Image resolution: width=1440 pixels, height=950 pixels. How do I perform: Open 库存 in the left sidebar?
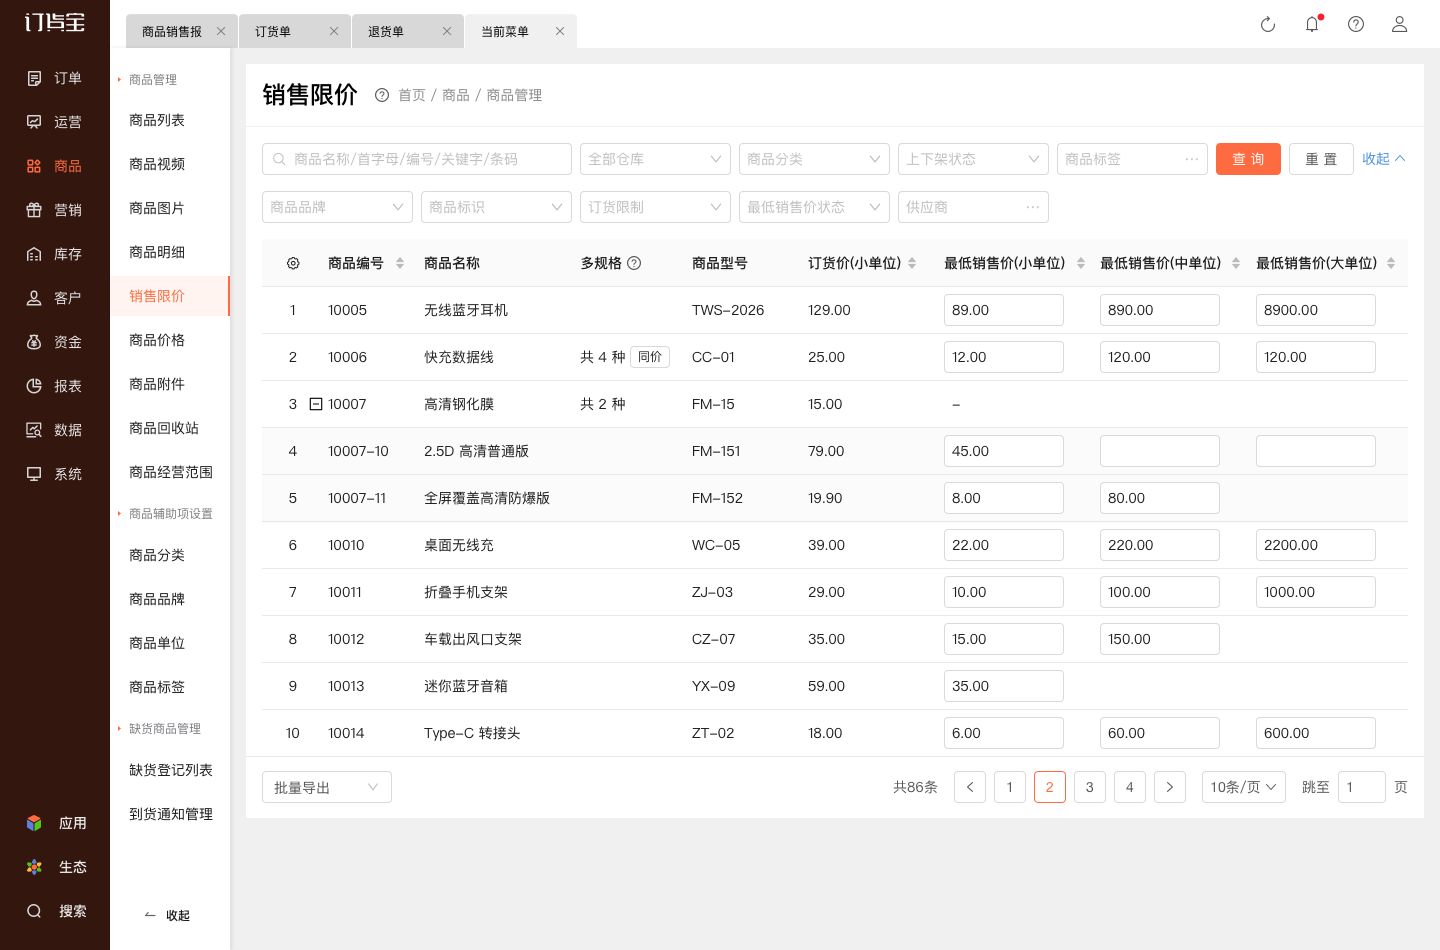pos(55,254)
